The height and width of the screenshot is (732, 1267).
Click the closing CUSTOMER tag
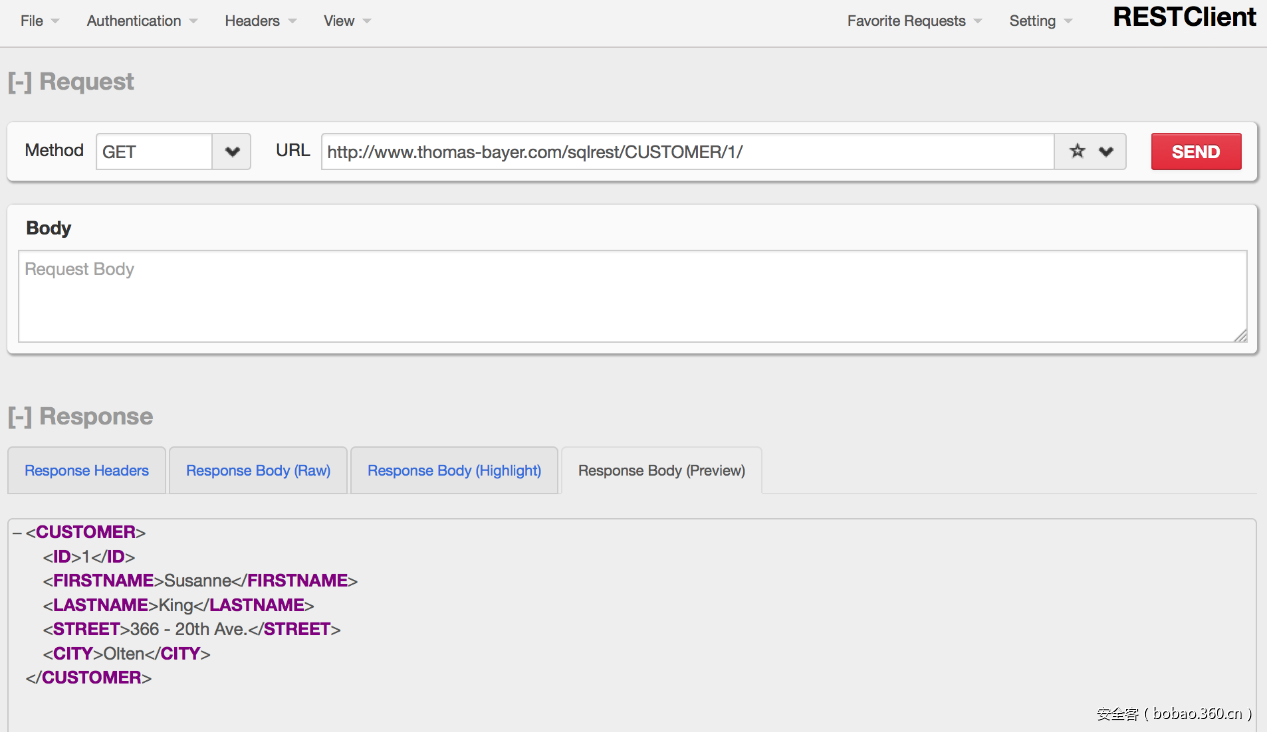89,678
